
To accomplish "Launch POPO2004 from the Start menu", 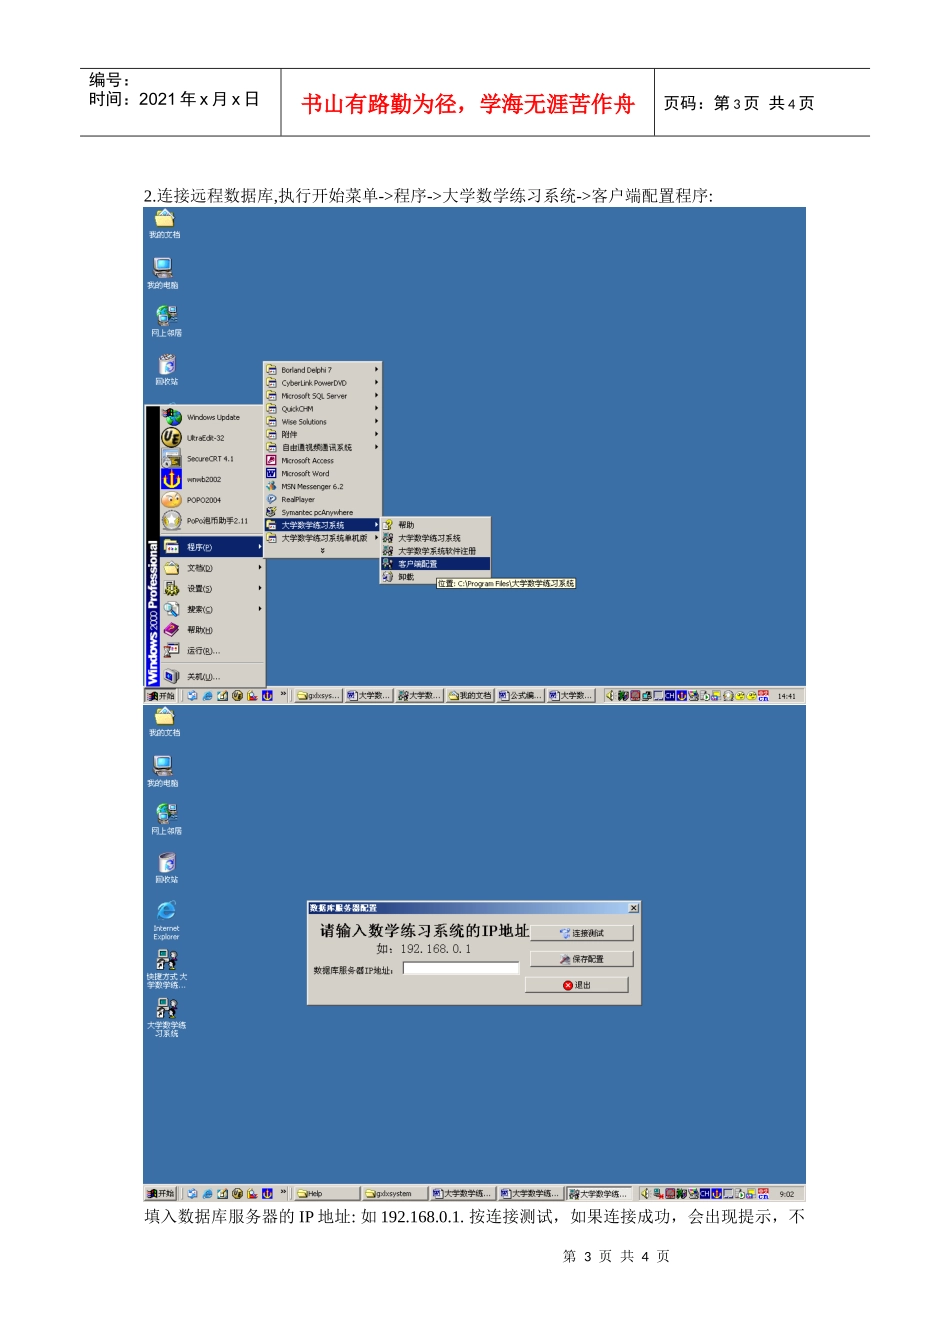I will point(203,500).
